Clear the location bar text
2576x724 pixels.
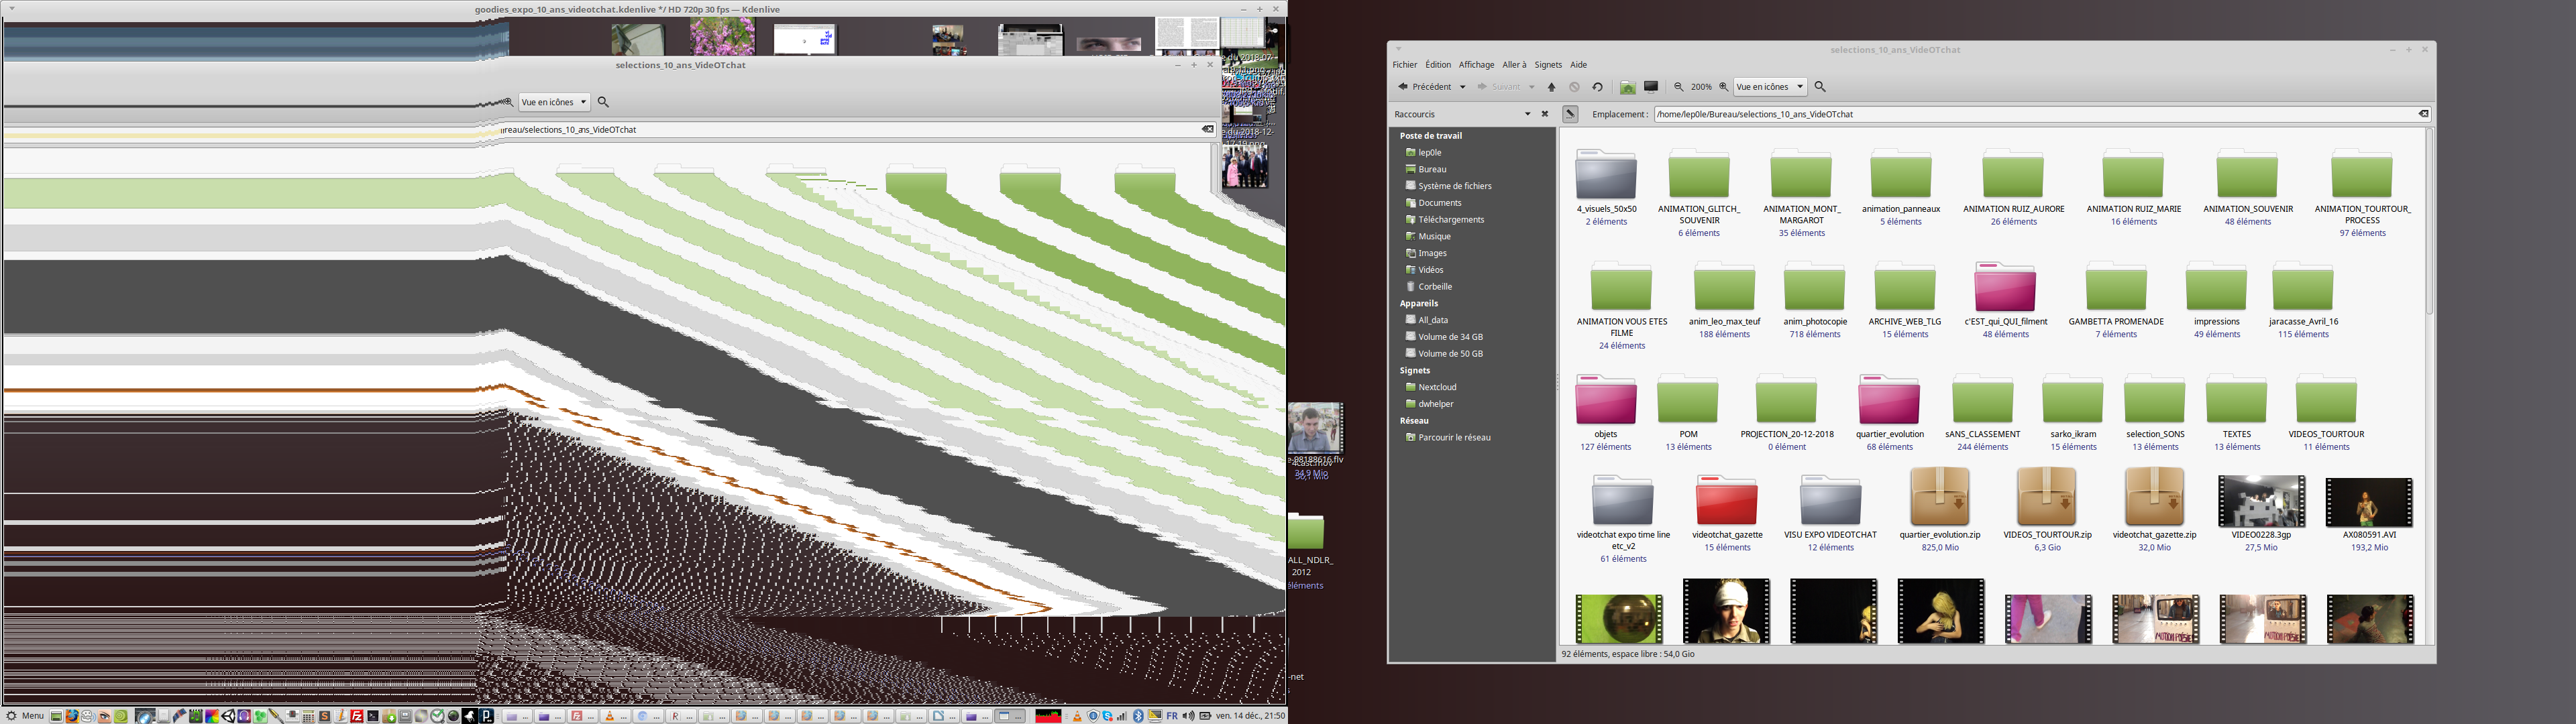[x=2422, y=114]
